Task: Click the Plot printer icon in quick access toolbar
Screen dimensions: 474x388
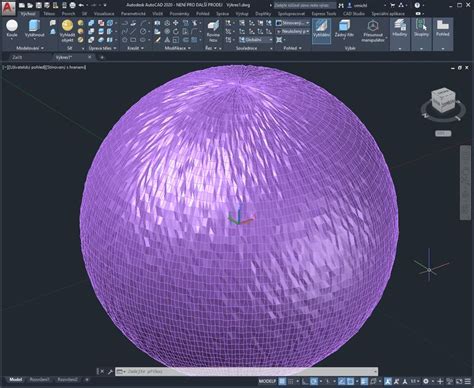Action: point(72,5)
